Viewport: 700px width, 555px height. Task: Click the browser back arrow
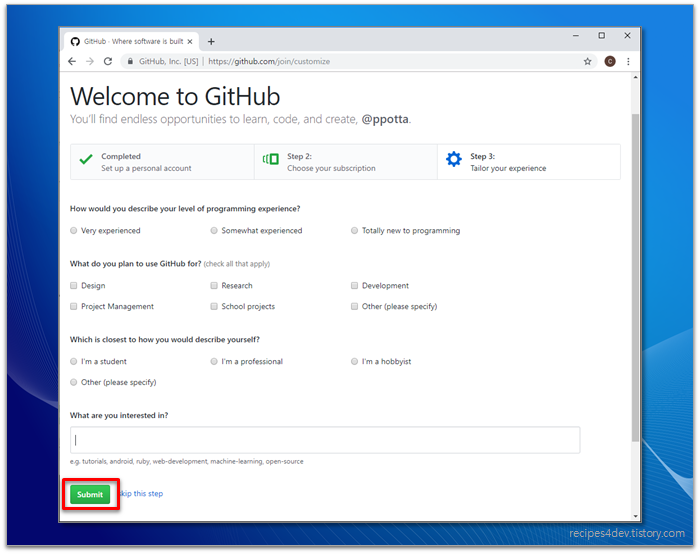pyautogui.click(x=72, y=61)
